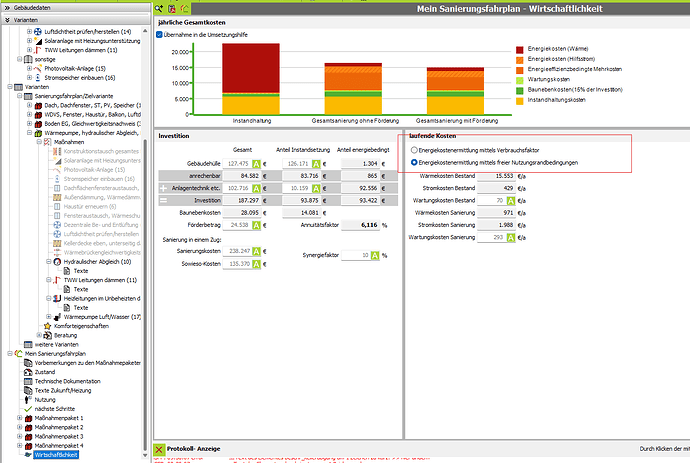
Task: Open Technische Dokumentation in the tree
Action: (x=67, y=382)
